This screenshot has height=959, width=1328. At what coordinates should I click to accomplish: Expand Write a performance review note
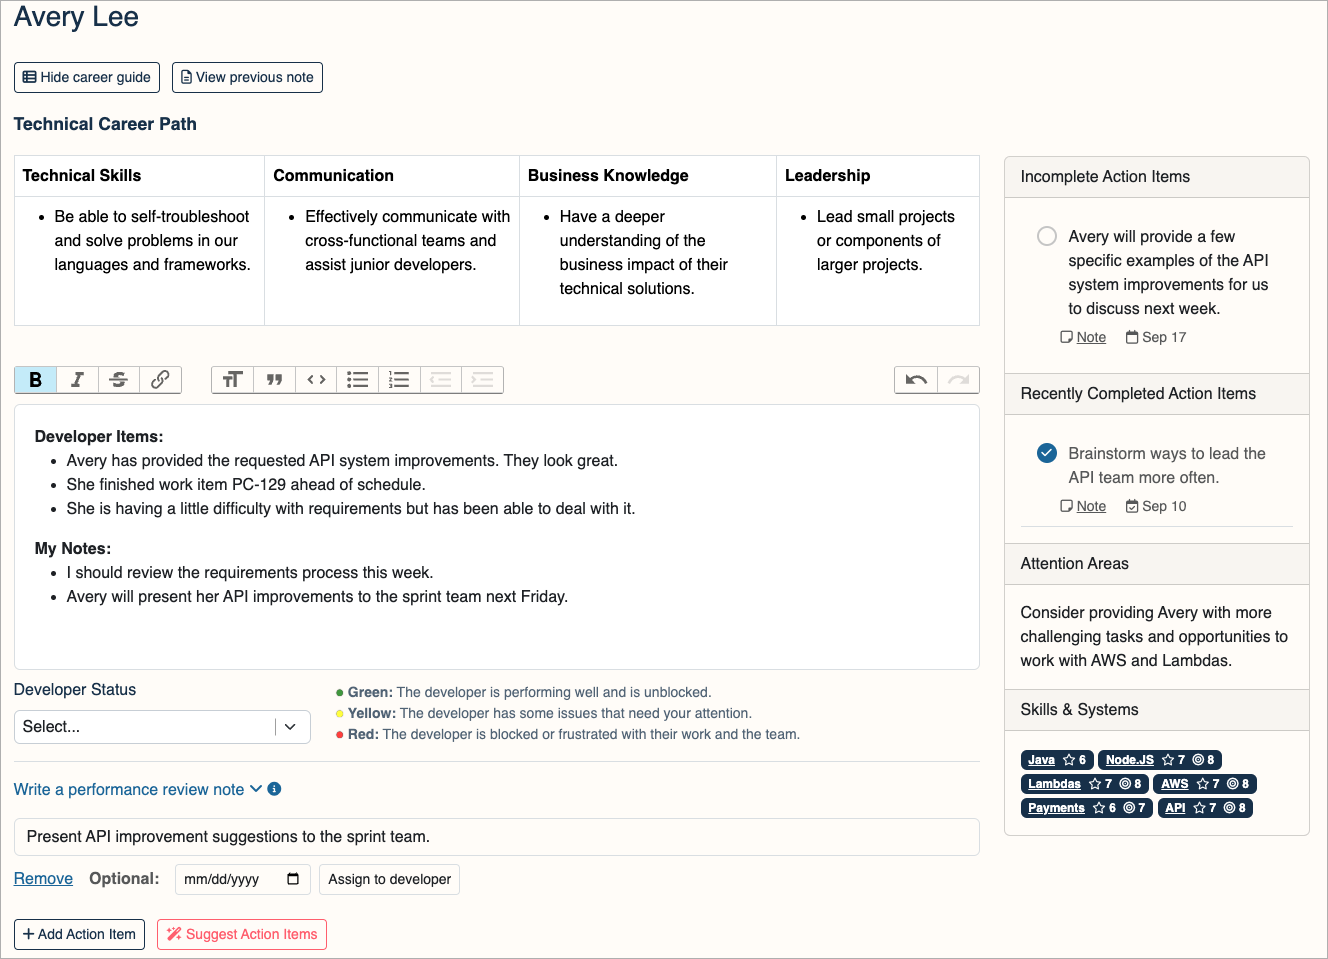(x=138, y=789)
